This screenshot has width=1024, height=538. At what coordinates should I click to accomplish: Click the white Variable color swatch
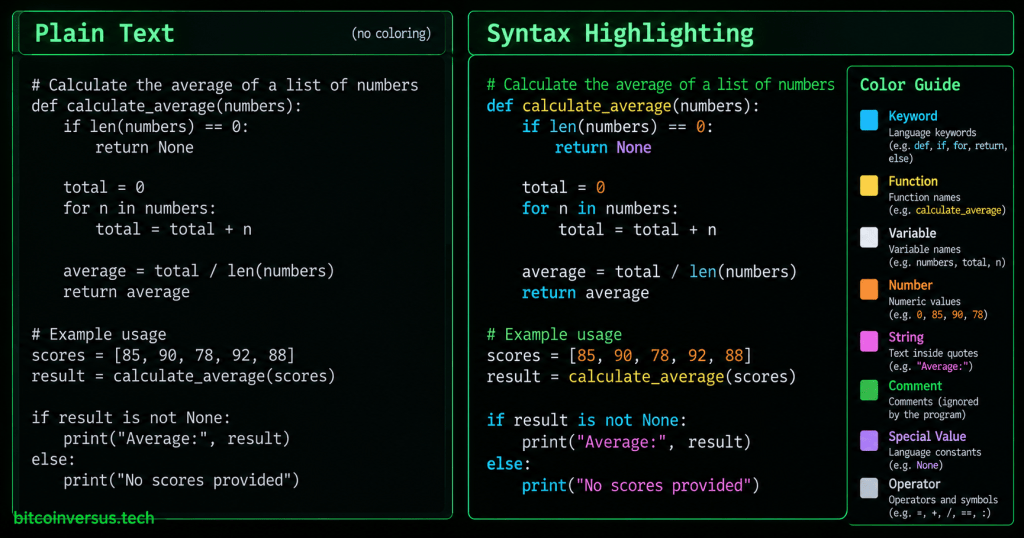869,237
